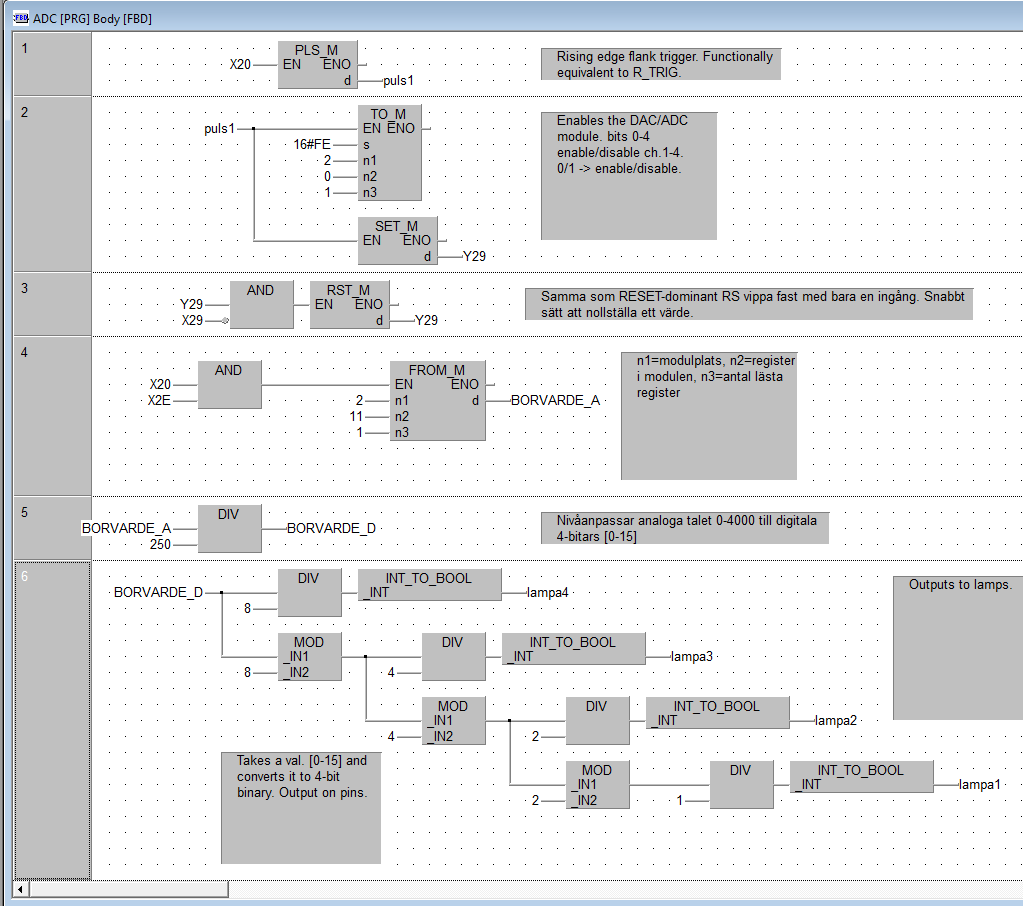The width and height of the screenshot is (1023, 906).
Task: Click the SET_M block in network 2
Action: (x=397, y=240)
